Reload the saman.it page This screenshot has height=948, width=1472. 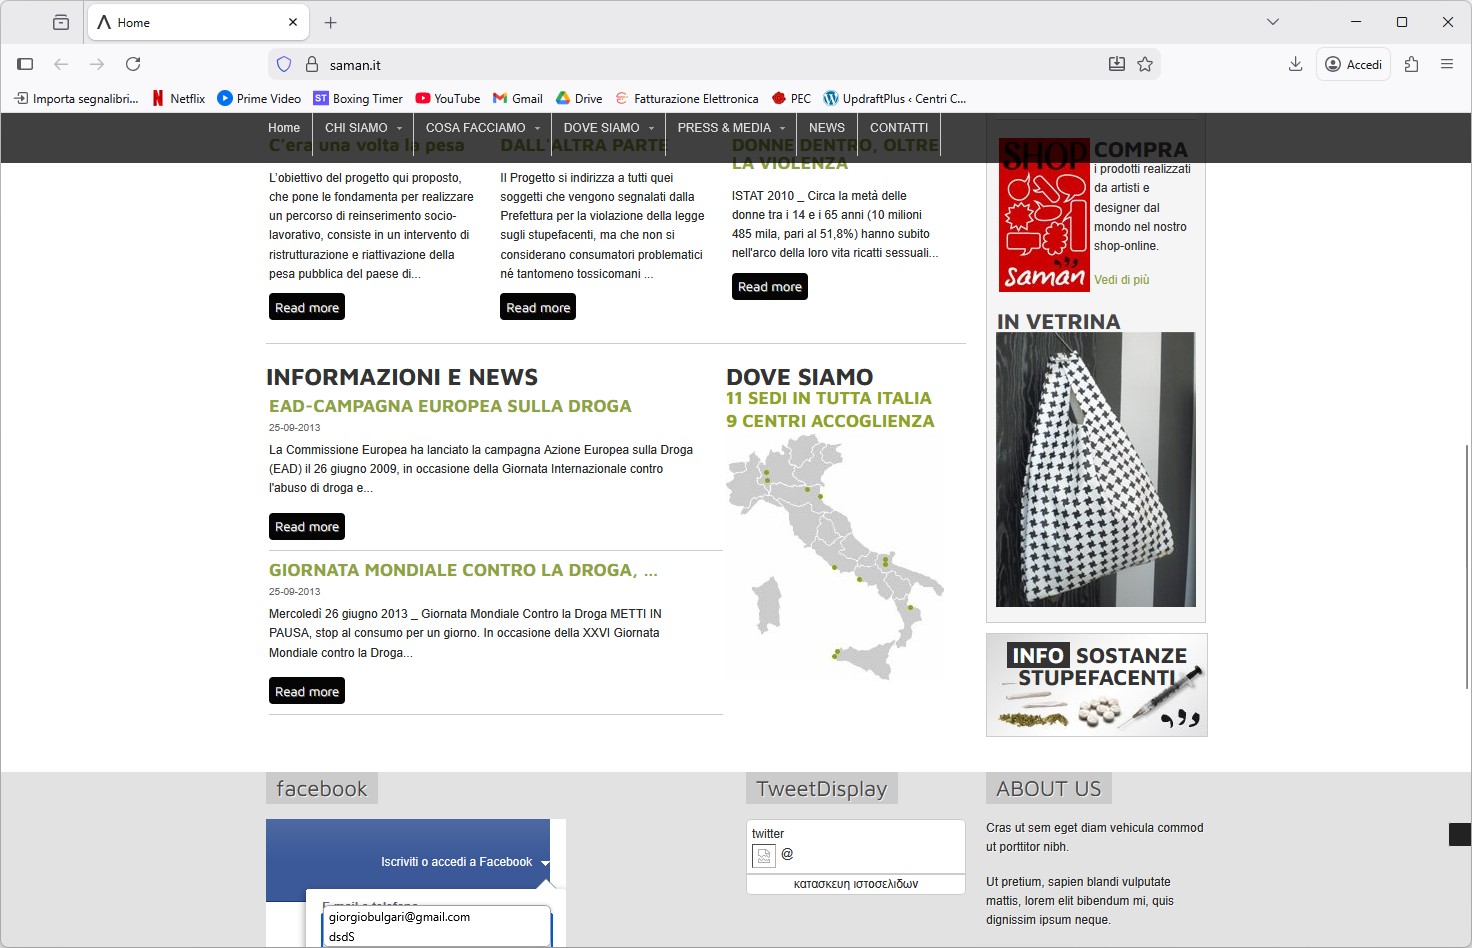click(x=133, y=64)
